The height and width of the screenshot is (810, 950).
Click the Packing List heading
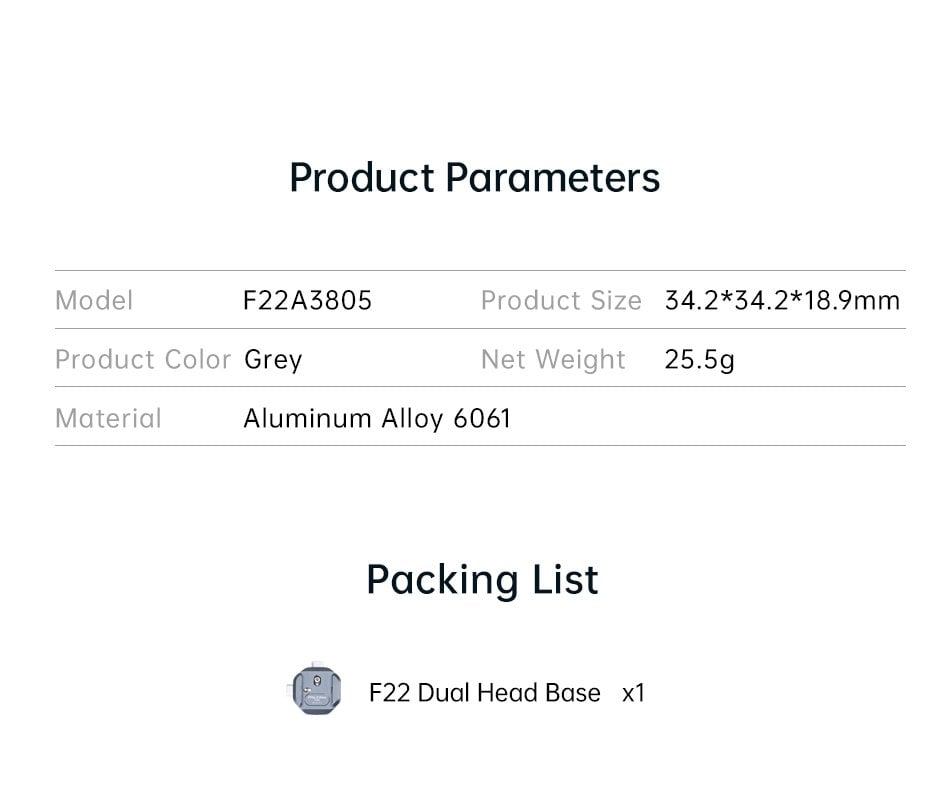482,580
